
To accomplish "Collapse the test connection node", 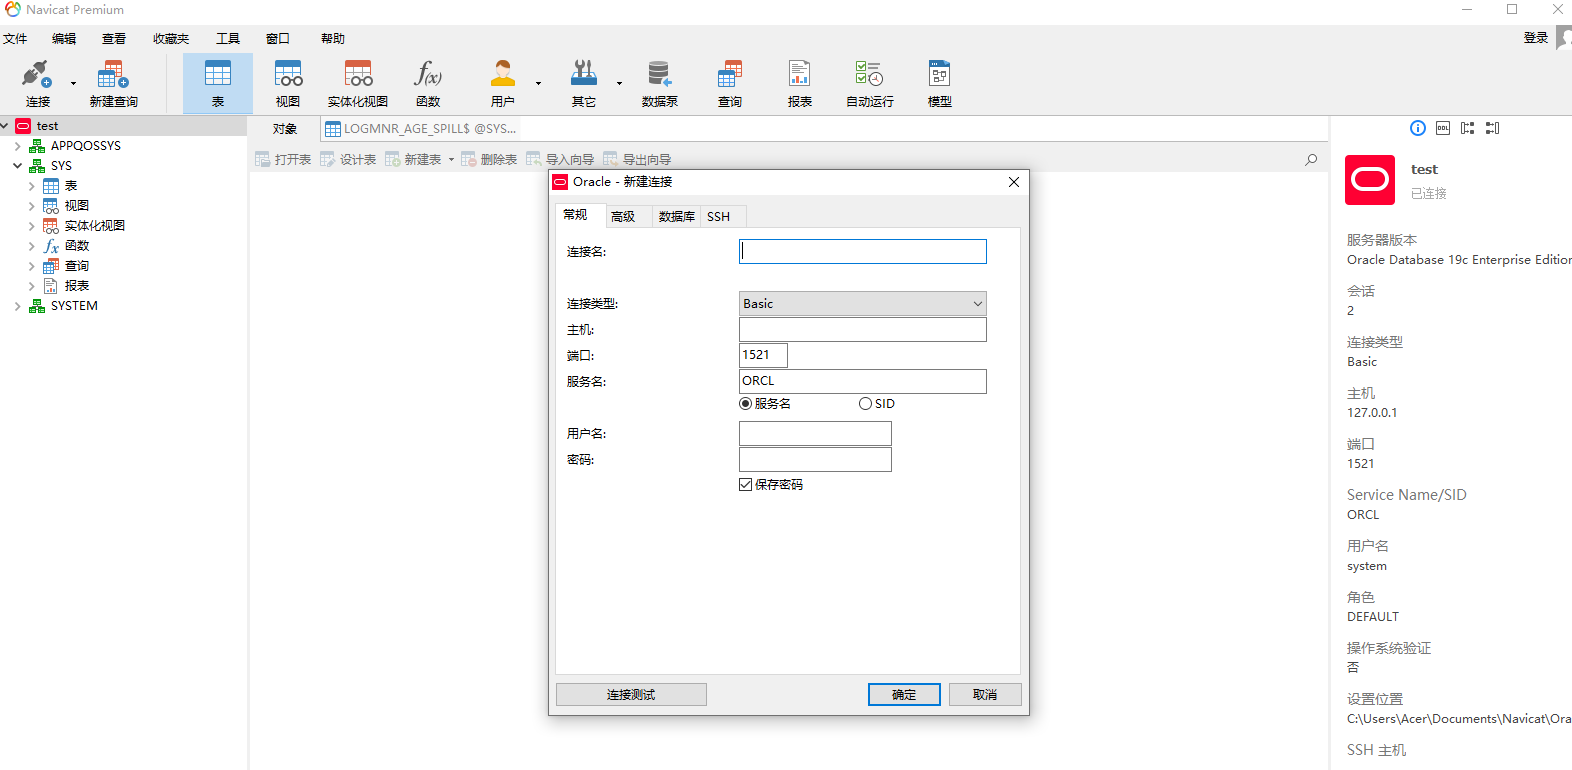I will point(5,126).
